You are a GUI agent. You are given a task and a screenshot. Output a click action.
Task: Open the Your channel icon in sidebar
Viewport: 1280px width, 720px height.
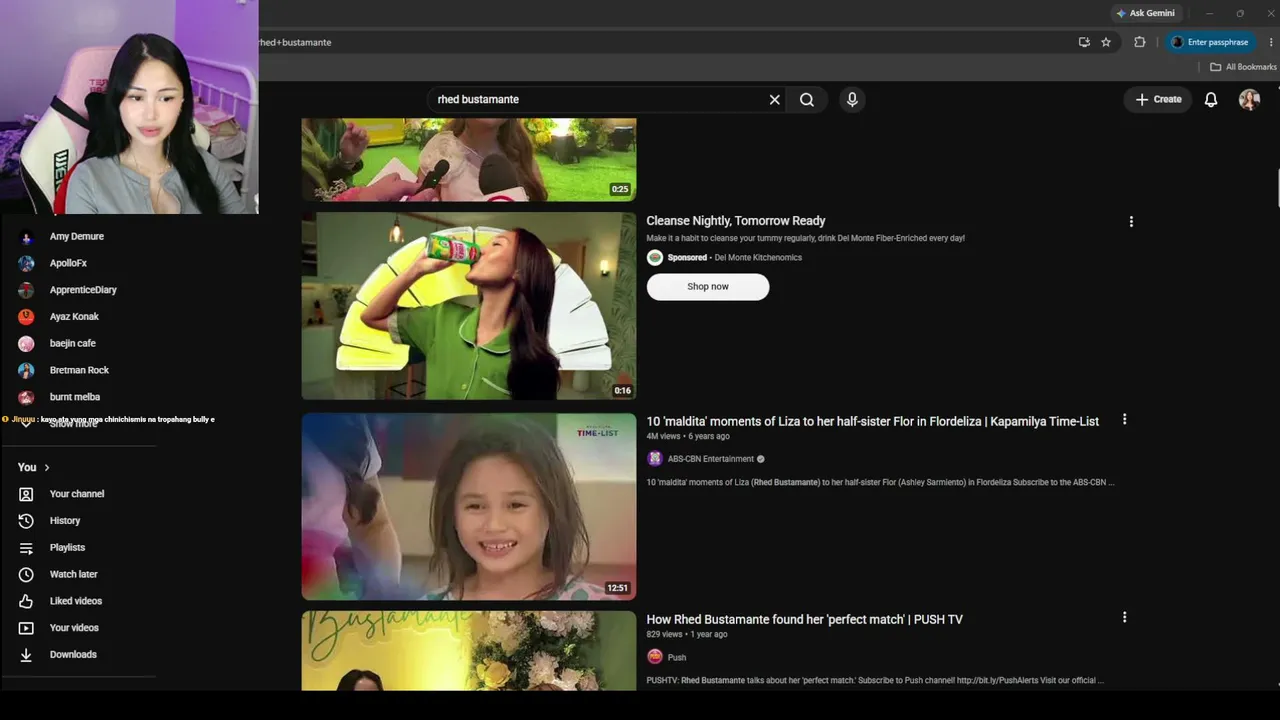[26, 494]
